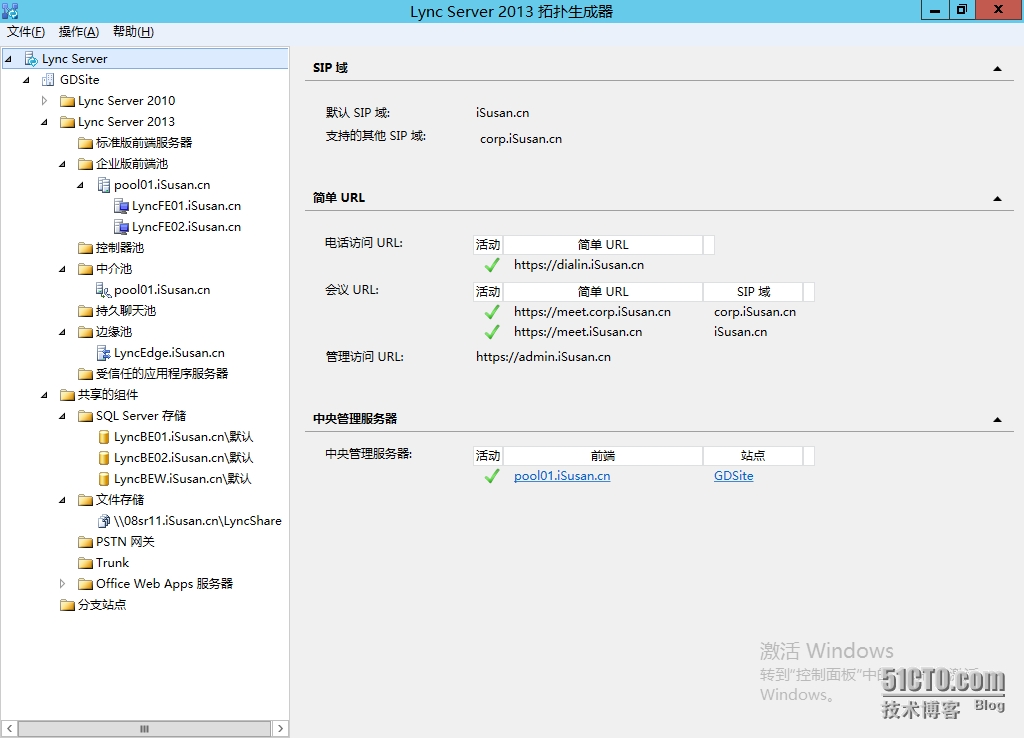The width and height of the screenshot is (1024, 738).
Task: Click the https://admin.iSusan.cn value
Action: [543, 357]
